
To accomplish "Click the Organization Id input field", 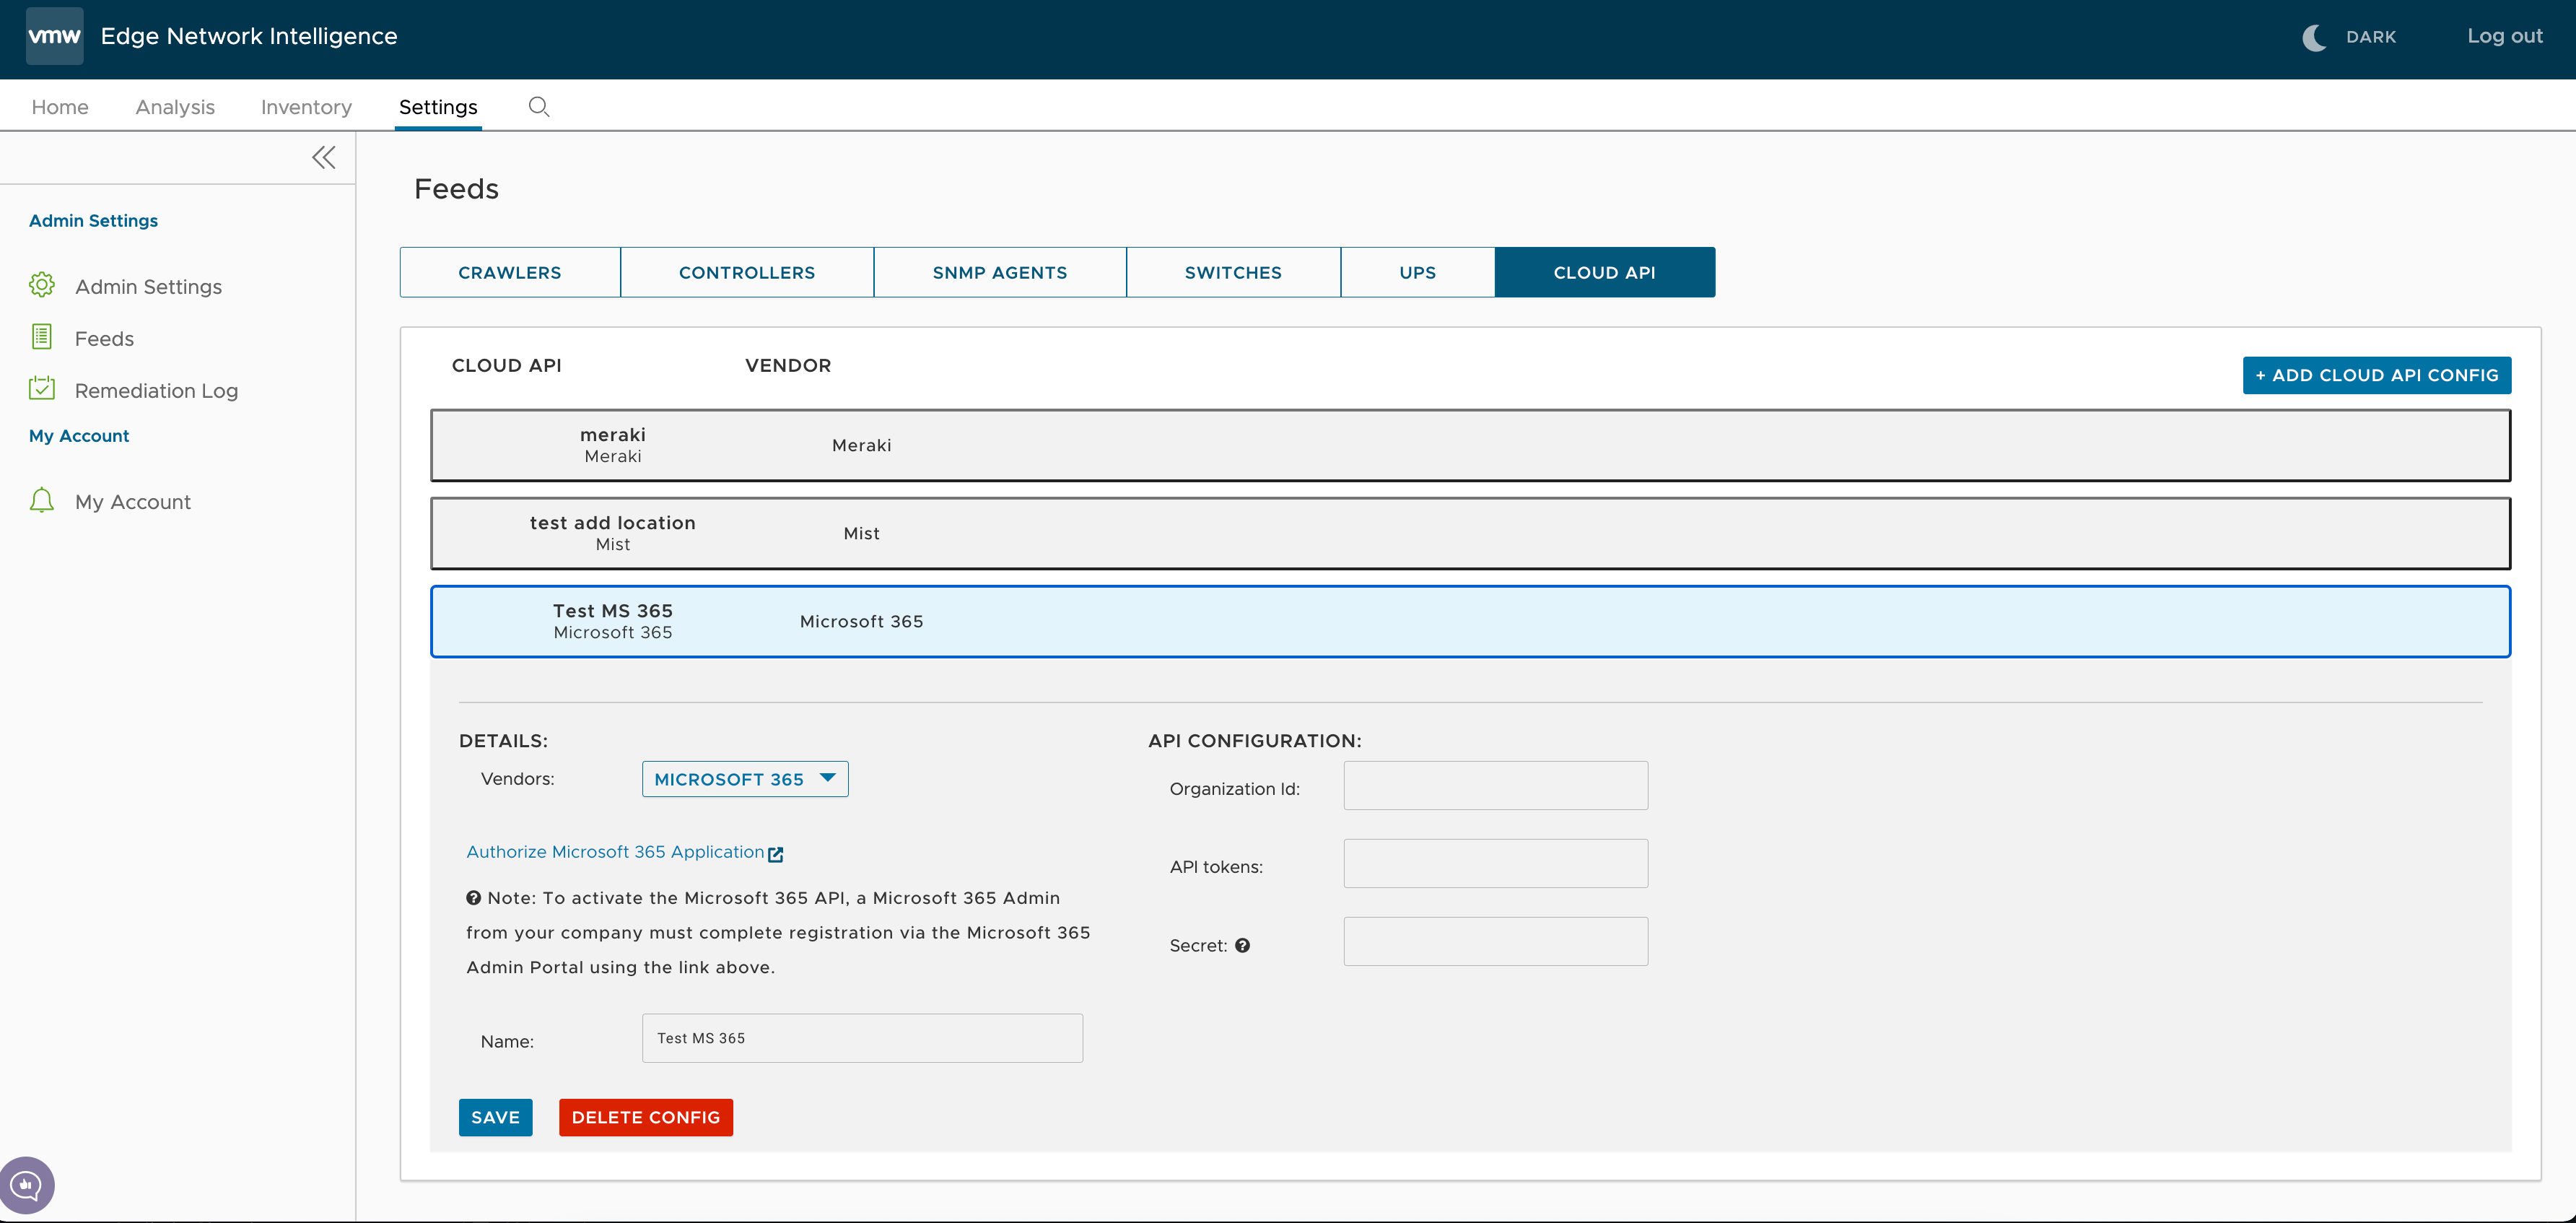I will pos(1495,784).
